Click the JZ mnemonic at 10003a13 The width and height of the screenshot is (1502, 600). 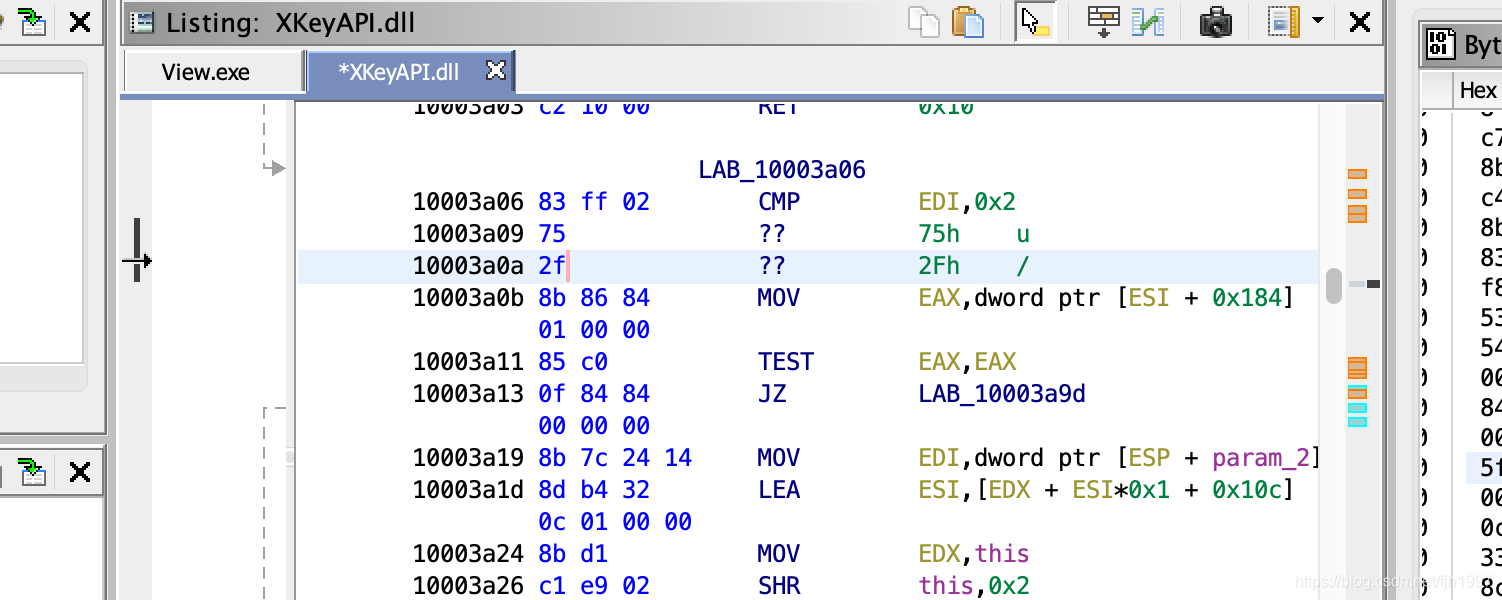coord(772,394)
